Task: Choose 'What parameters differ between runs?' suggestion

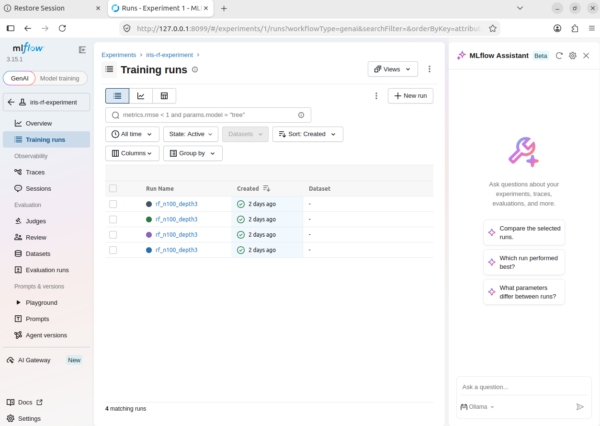Action: pyautogui.click(x=524, y=292)
